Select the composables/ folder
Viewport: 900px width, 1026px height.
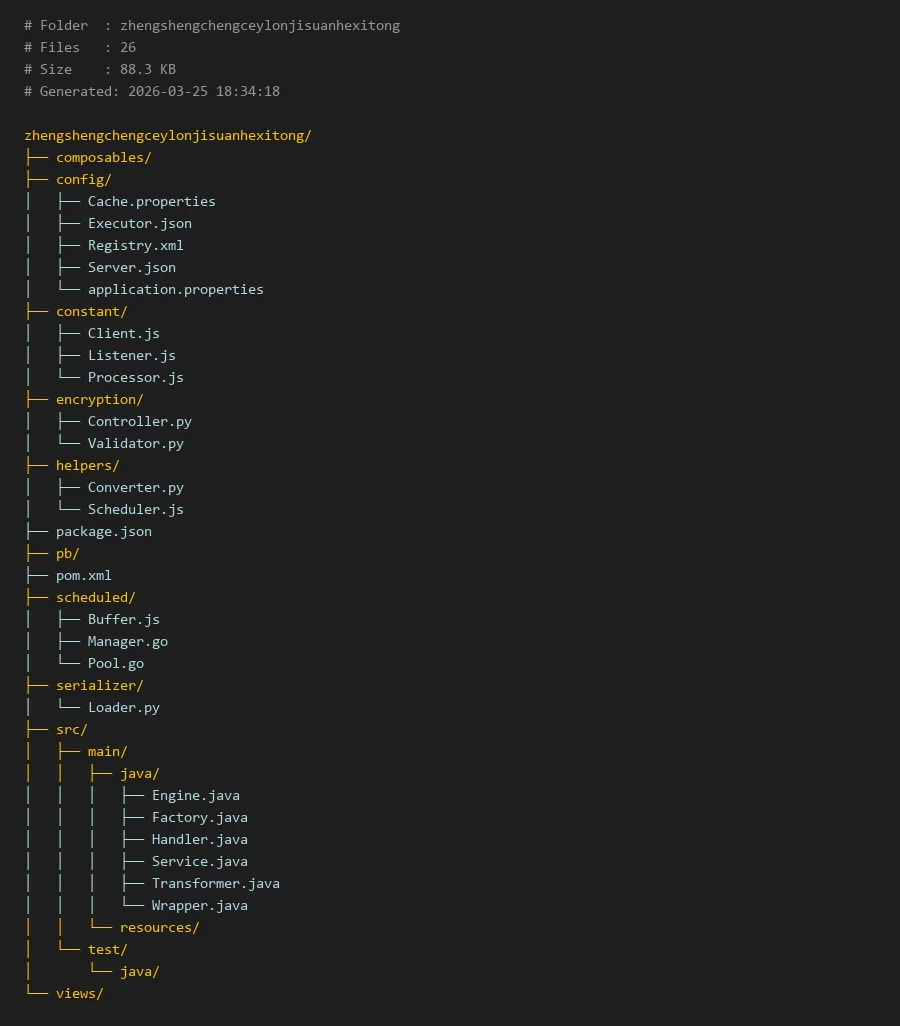pyautogui.click(x=104, y=157)
